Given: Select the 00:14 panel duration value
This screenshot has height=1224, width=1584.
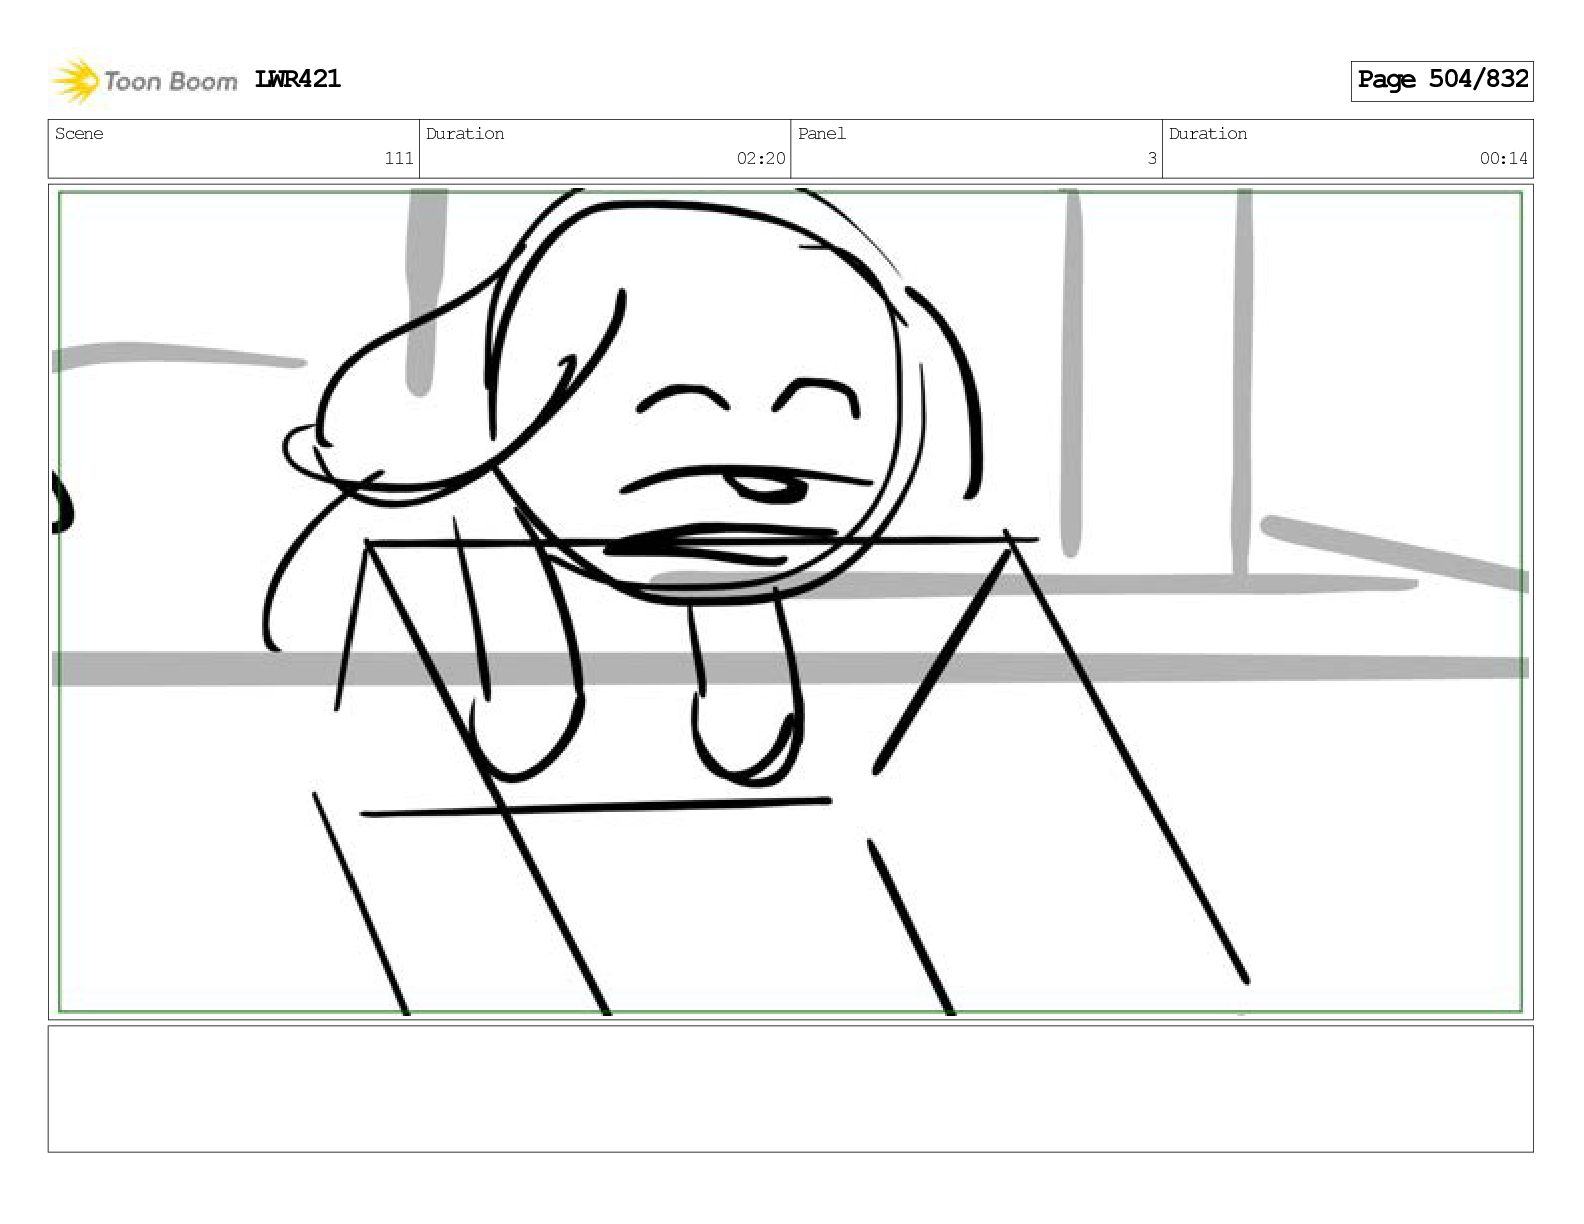Looking at the screenshot, I should [x=1504, y=158].
